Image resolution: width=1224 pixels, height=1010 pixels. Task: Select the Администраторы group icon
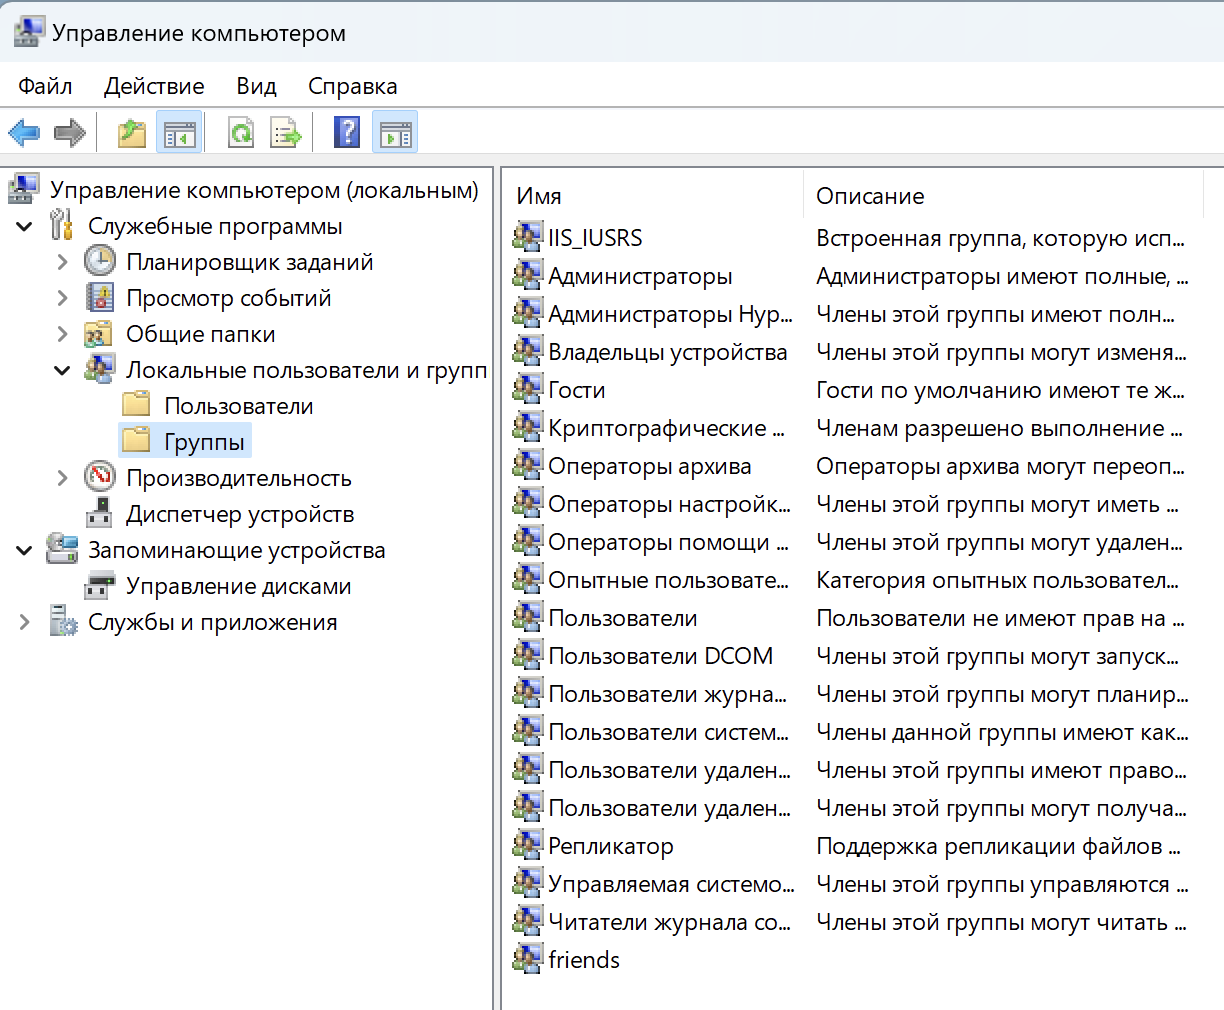click(x=527, y=275)
